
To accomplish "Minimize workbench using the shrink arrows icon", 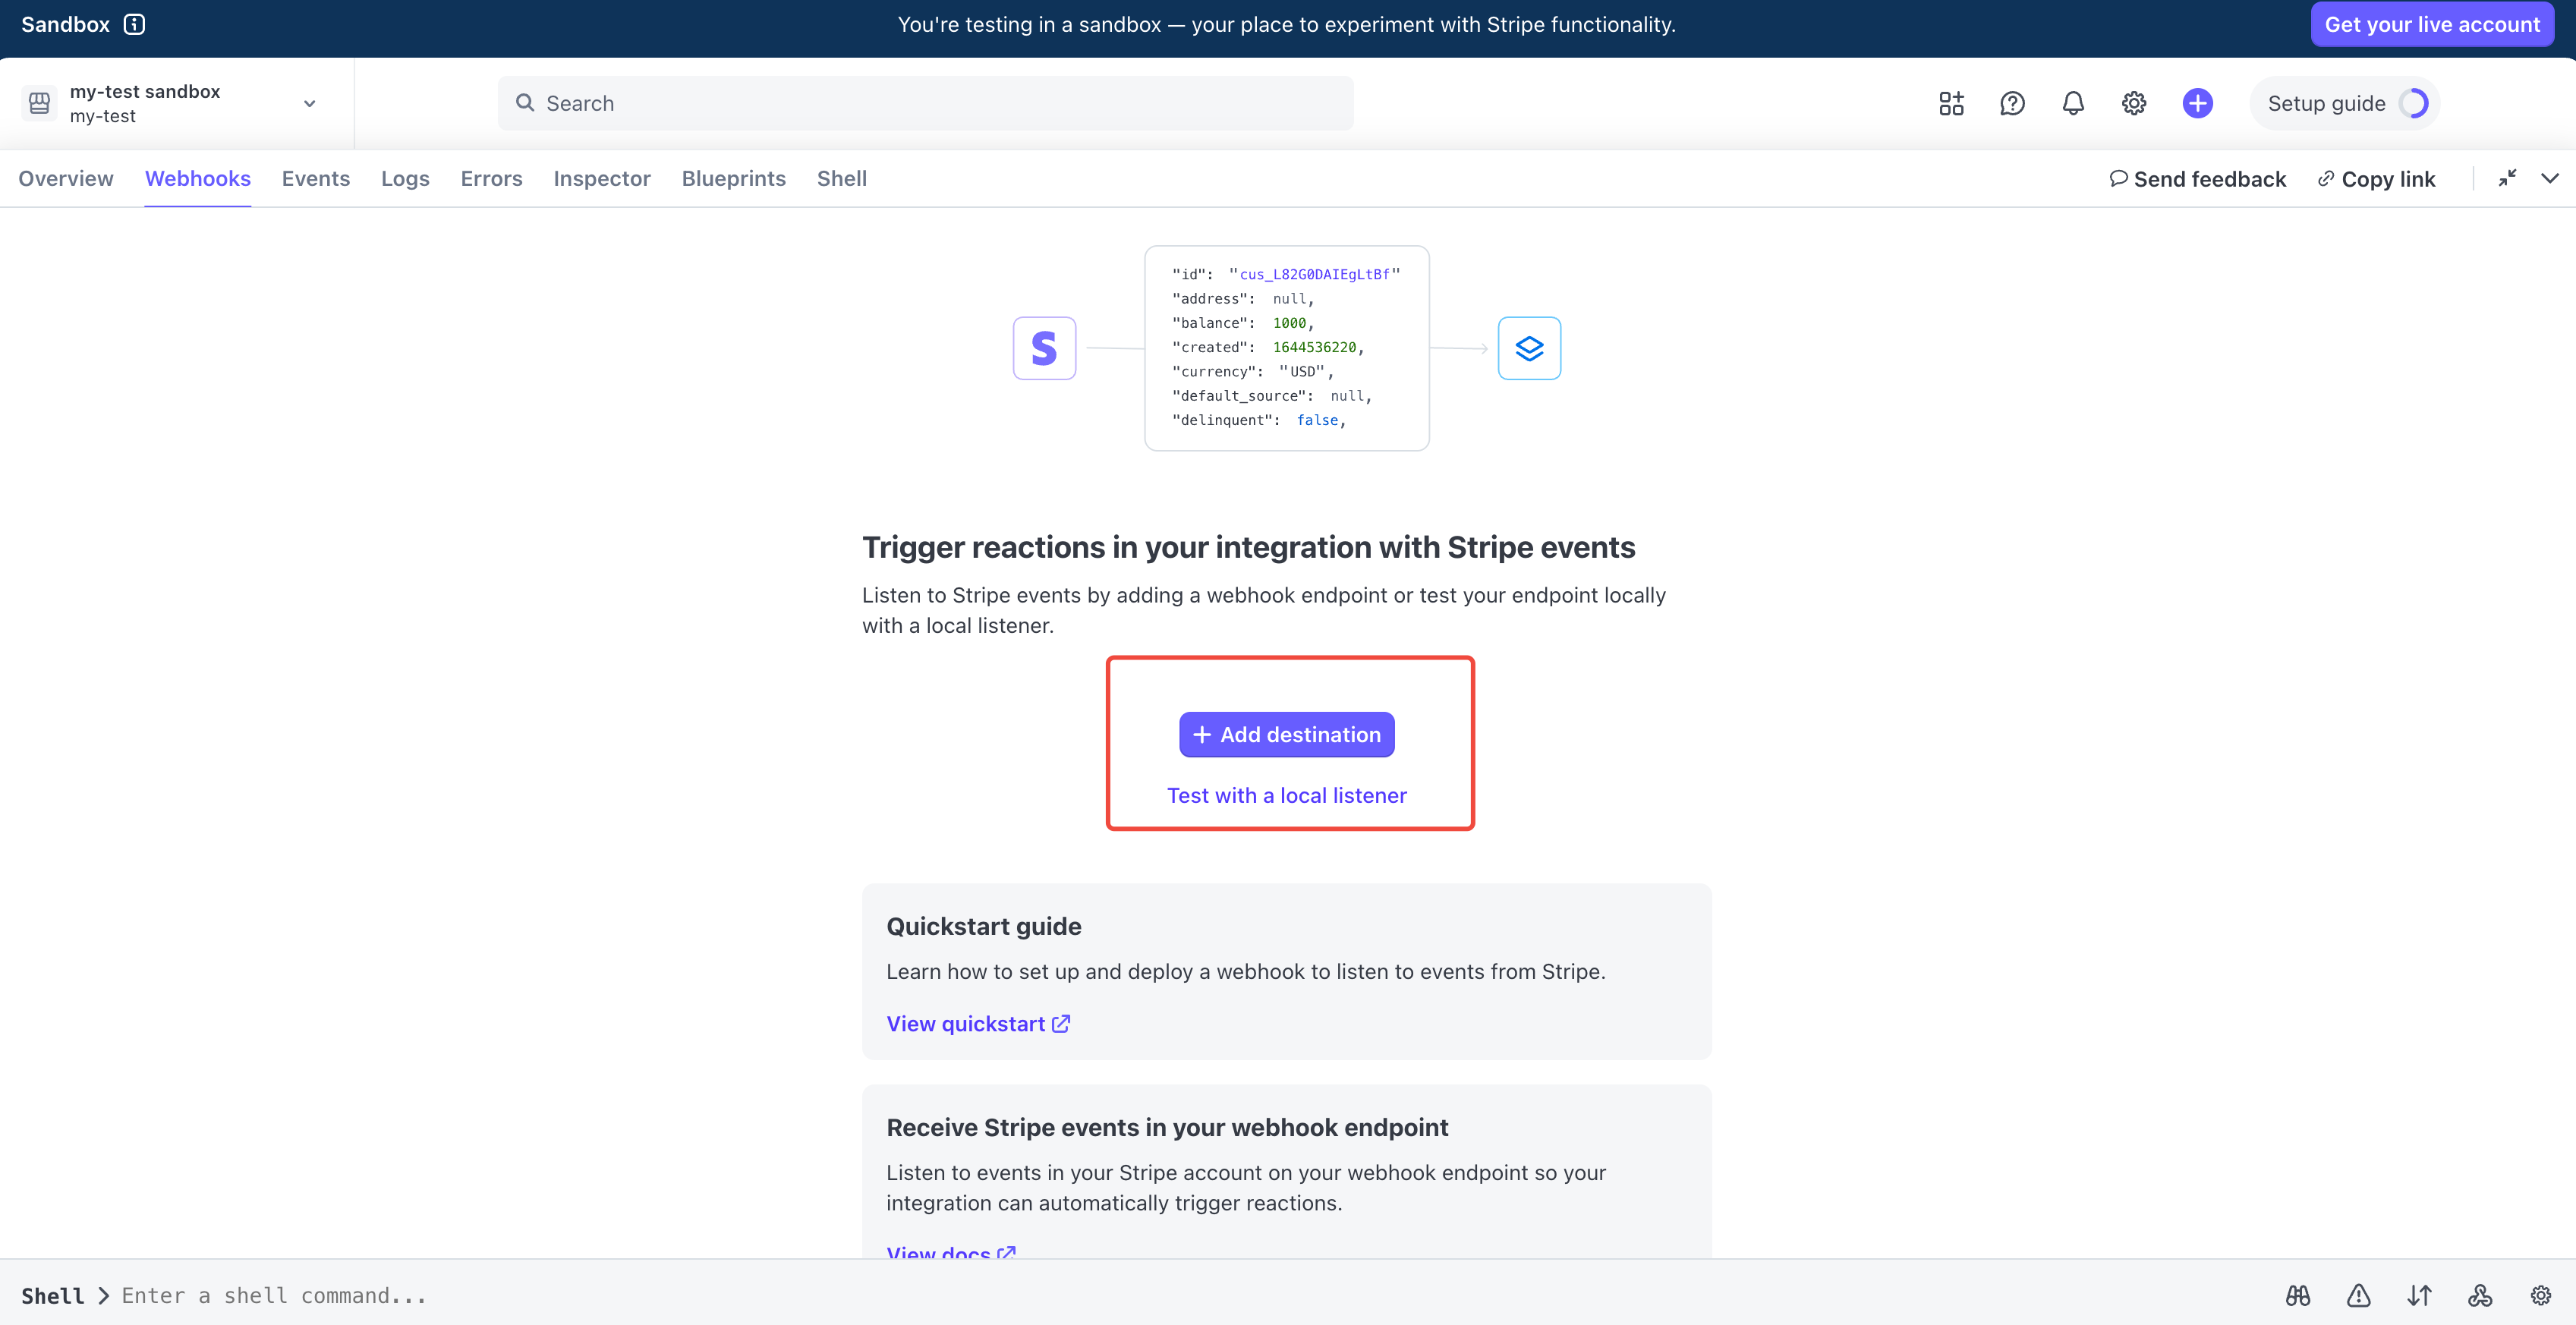I will [x=2507, y=178].
